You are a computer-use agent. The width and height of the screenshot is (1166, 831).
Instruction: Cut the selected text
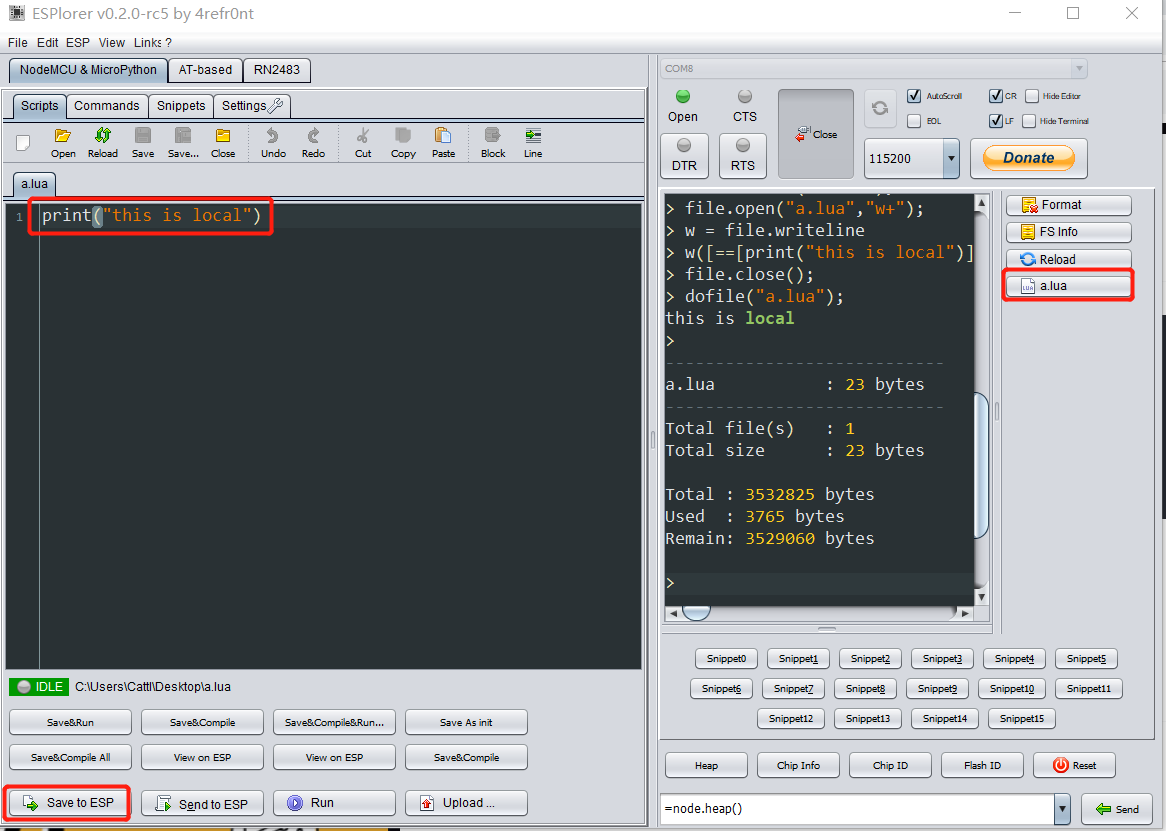[x=363, y=143]
